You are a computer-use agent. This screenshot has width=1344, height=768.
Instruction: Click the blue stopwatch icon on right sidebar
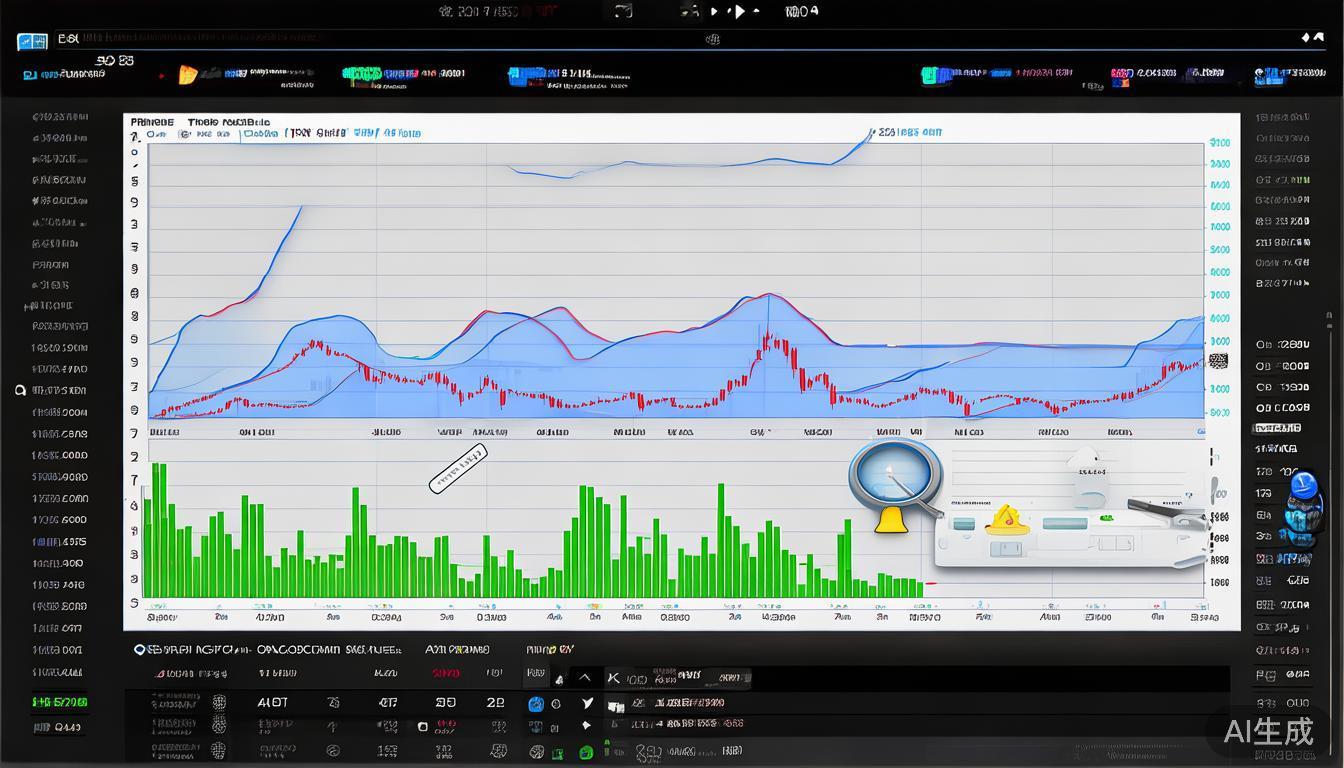point(1302,486)
